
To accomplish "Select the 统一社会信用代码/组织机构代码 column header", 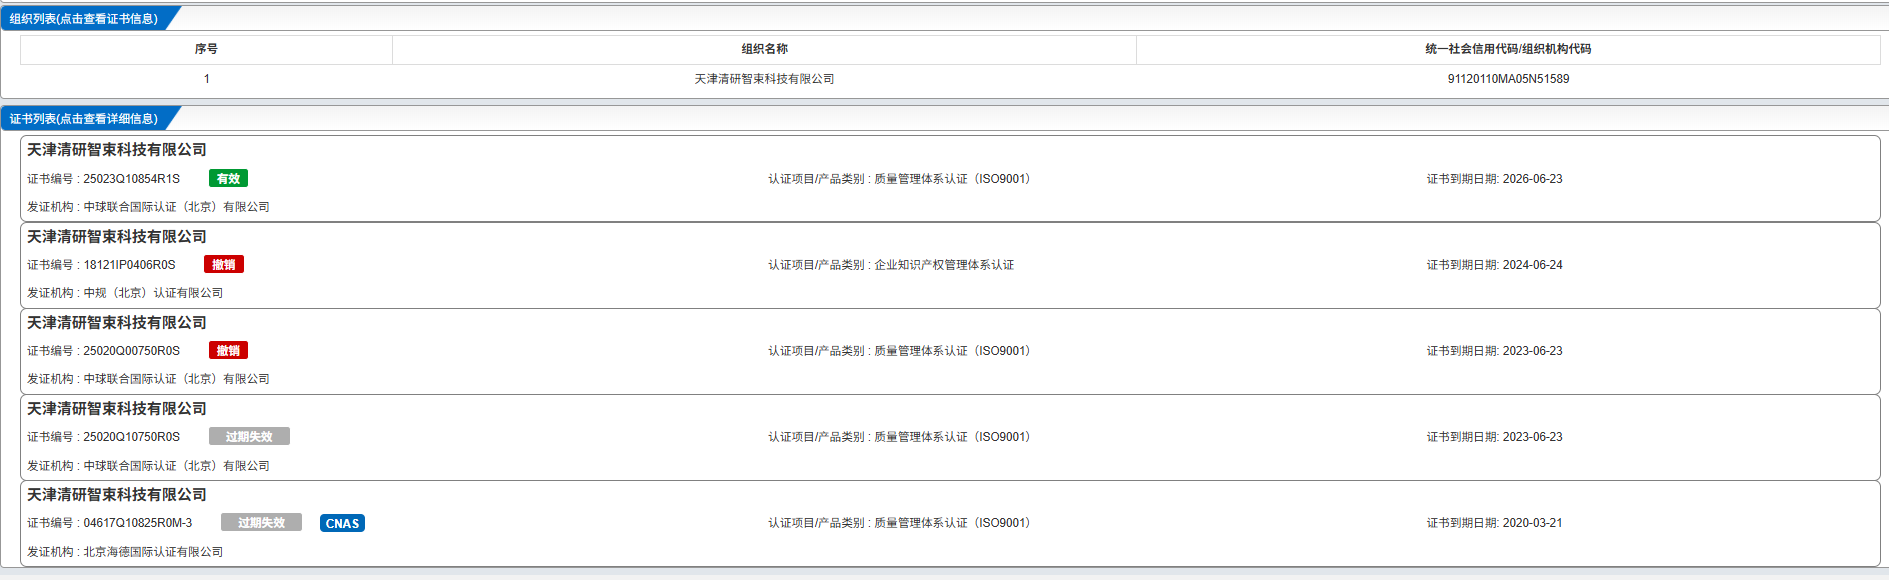I will (x=1508, y=49).
